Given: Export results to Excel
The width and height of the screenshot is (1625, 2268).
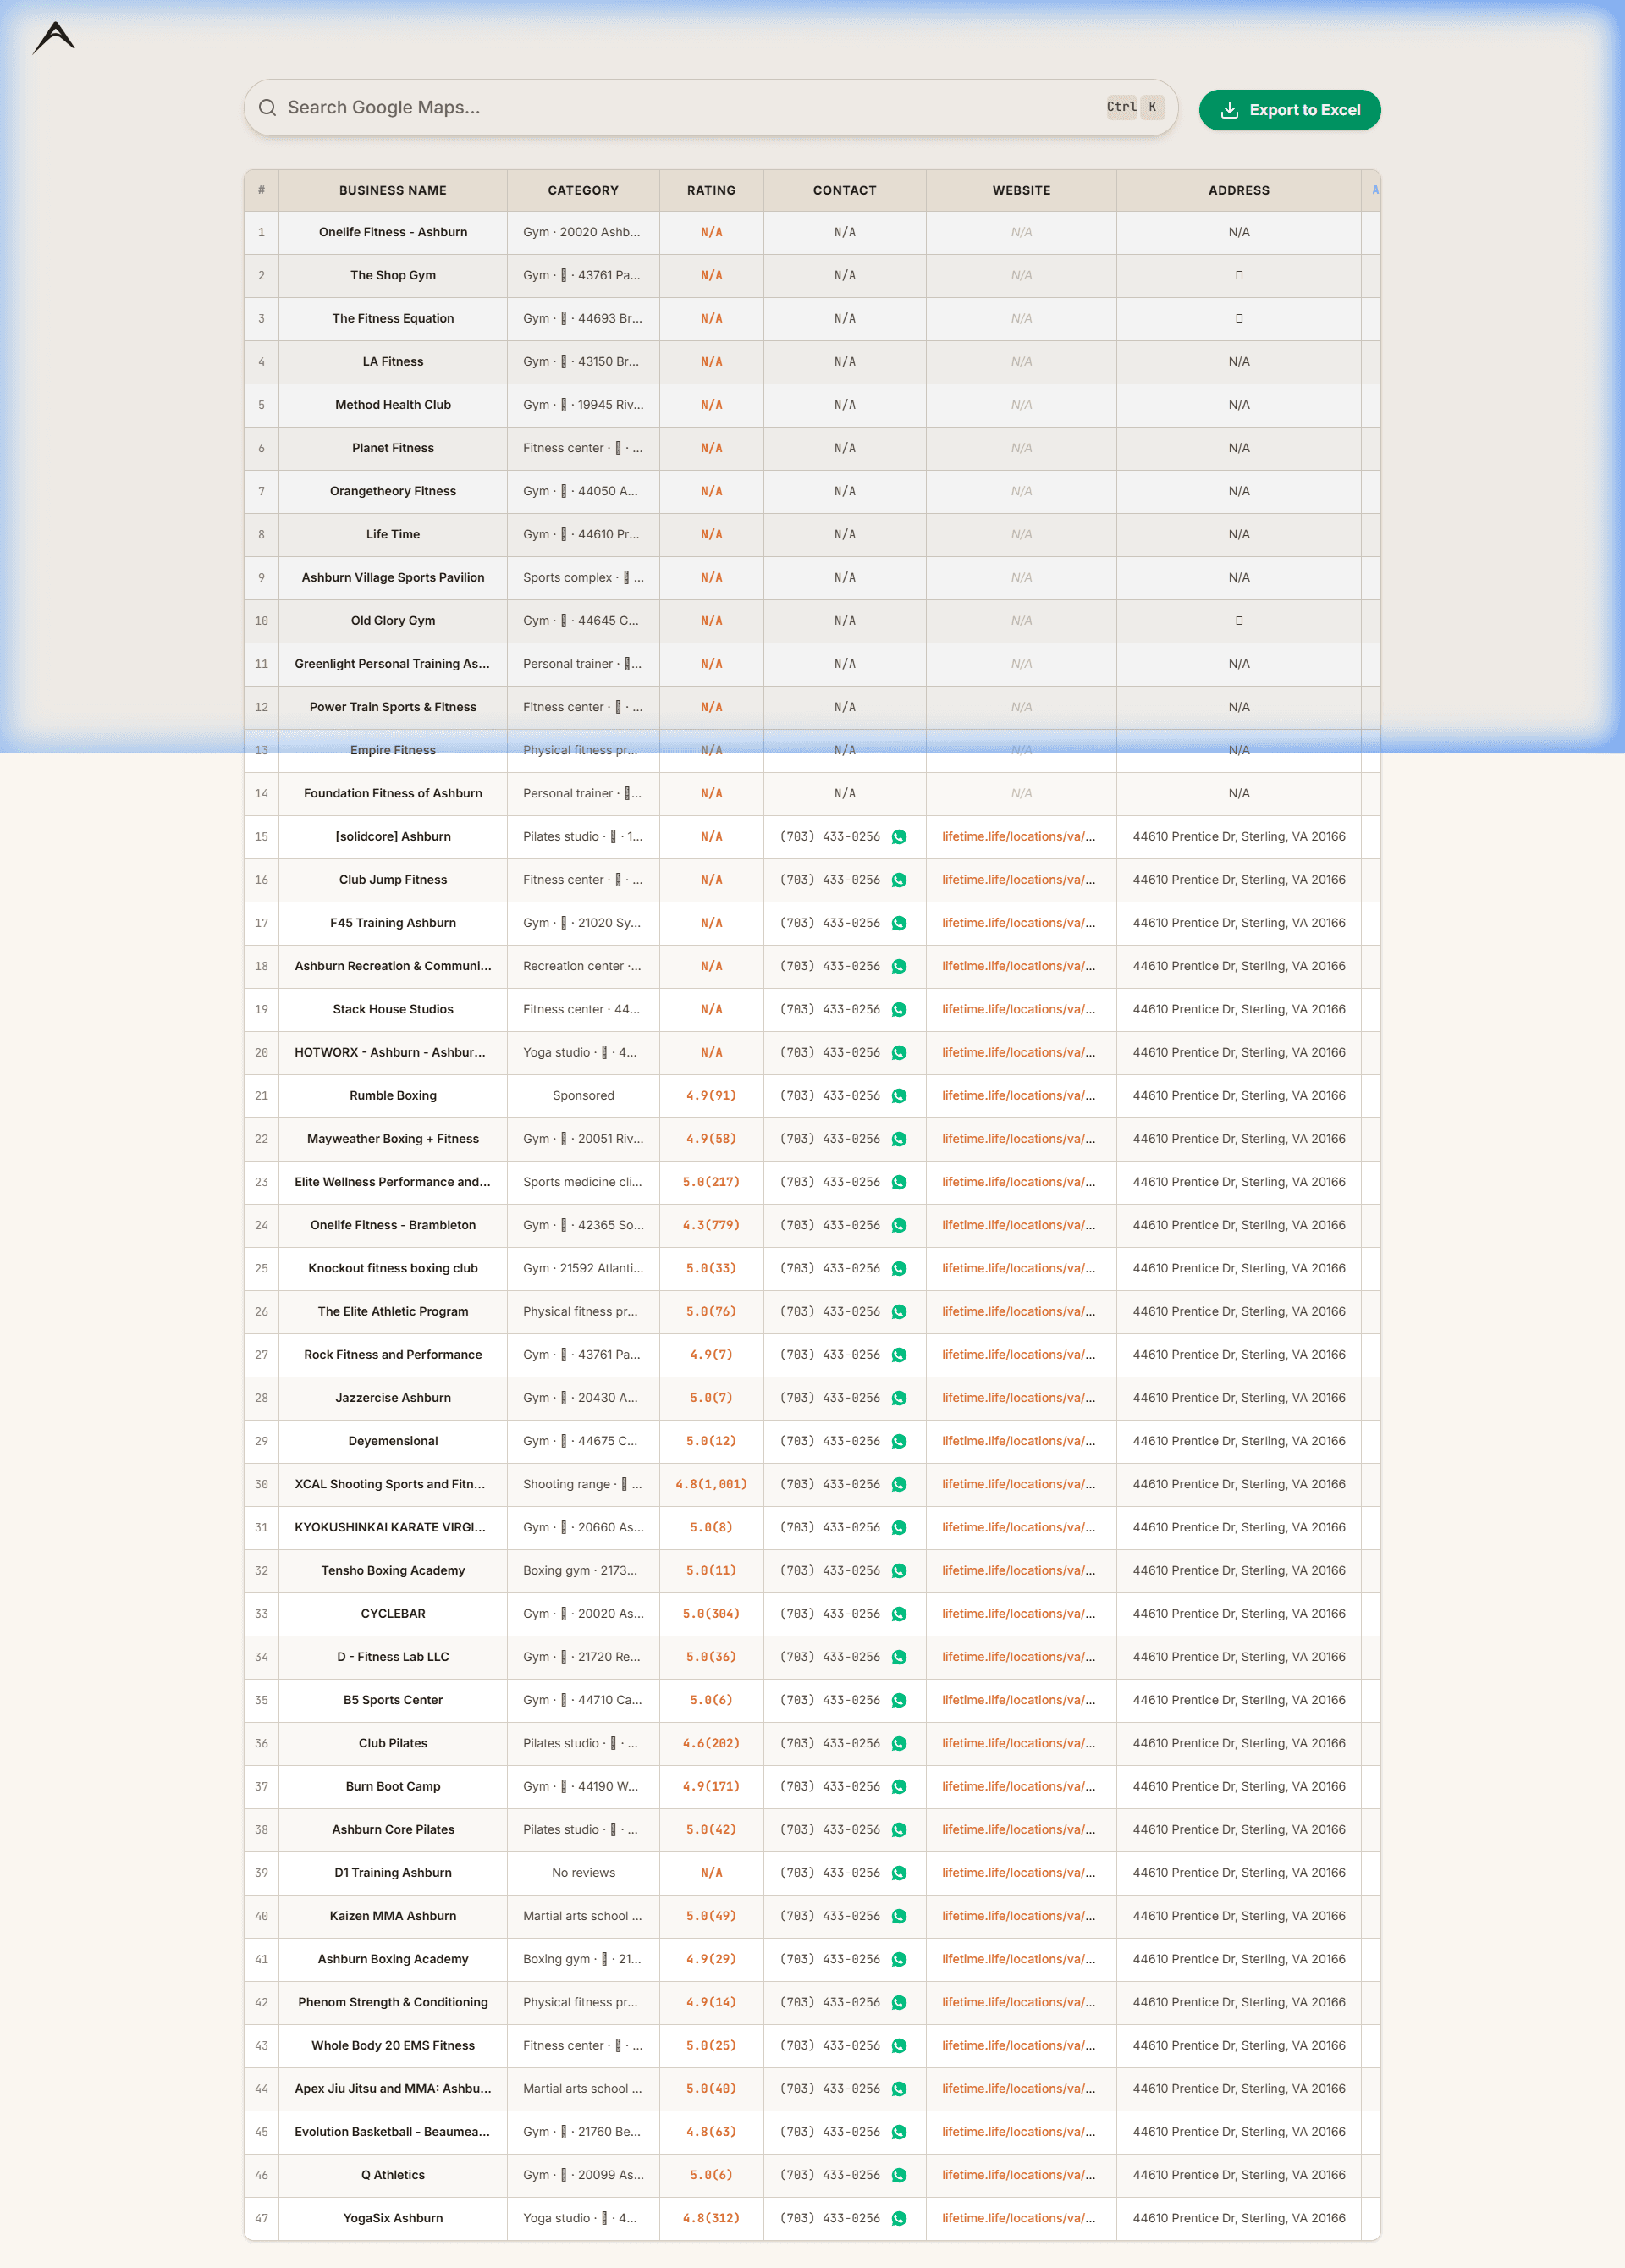Looking at the screenshot, I should pos(1289,110).
